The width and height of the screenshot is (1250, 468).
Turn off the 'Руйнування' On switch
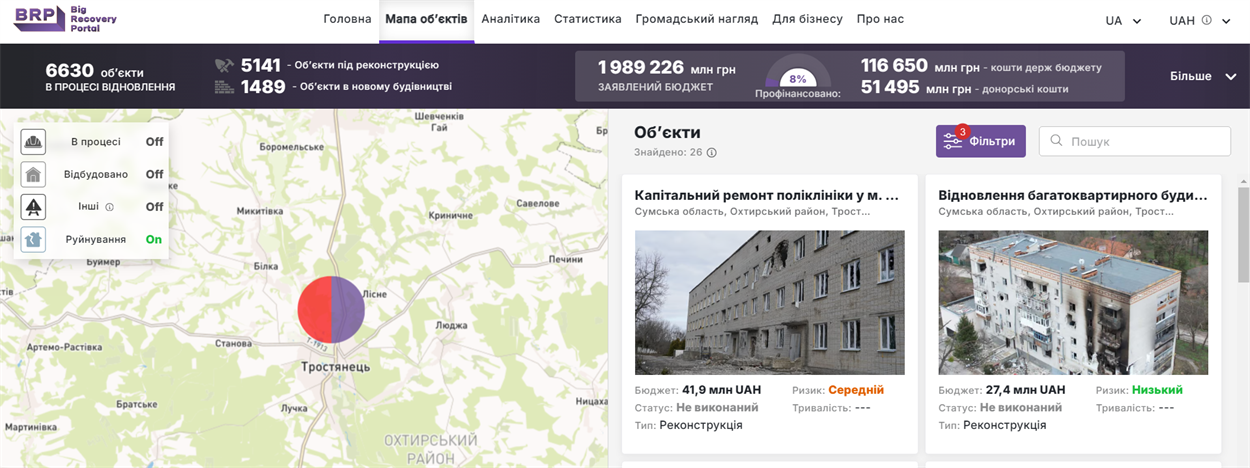pos(154,239)
